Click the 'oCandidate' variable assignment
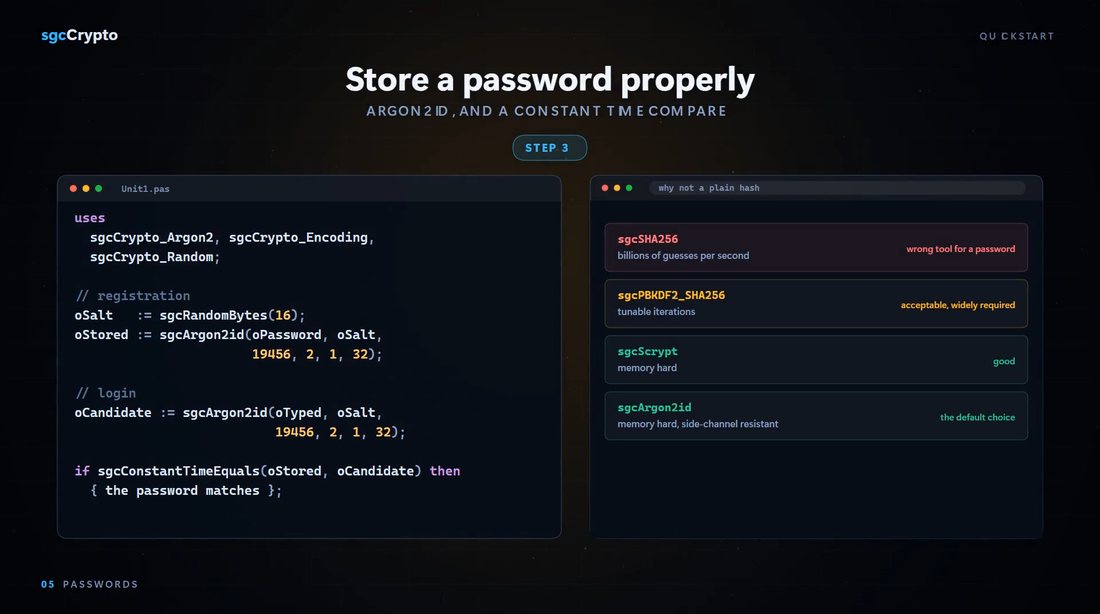Screen dimensions: 1100x614 pos(113,413)
